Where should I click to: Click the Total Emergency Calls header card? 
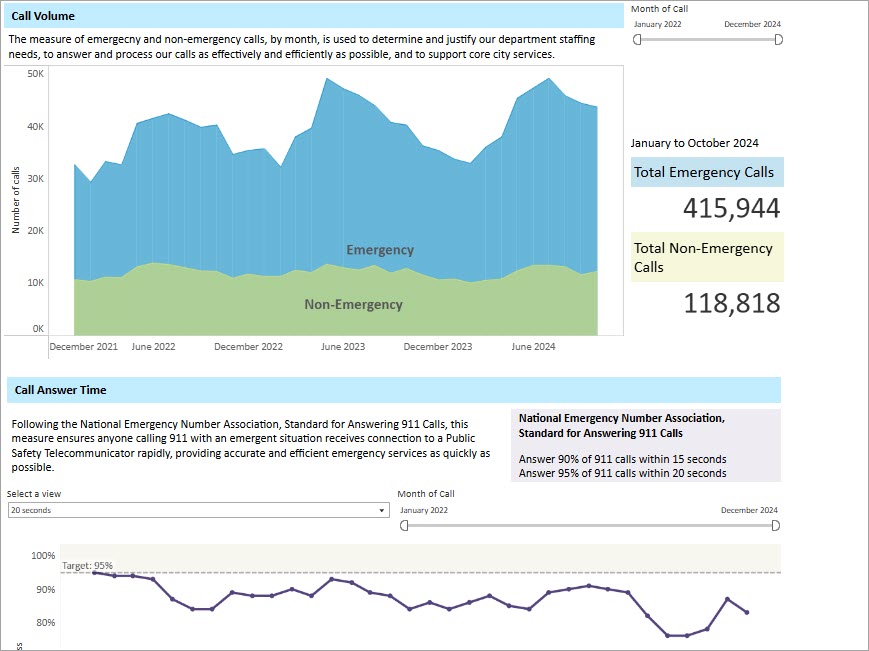707,172
